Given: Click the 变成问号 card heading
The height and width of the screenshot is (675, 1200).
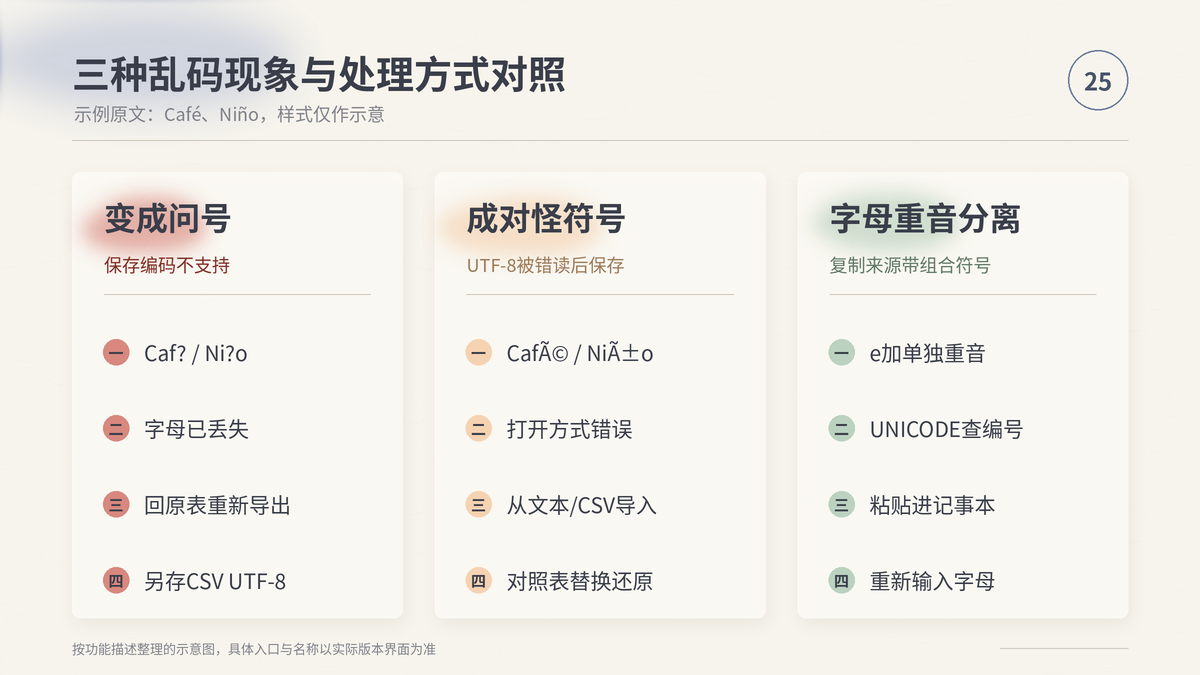Looking at the screenshot, I should 168,219.
